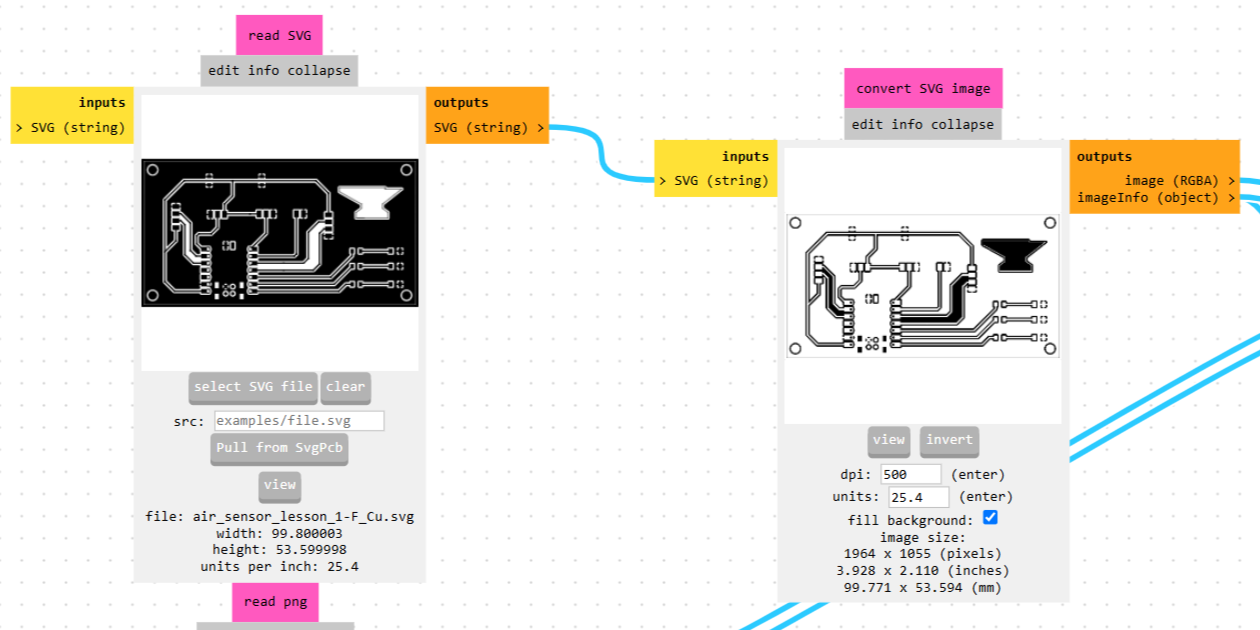
Task: Click the pink "read SVG" module title
Action: (x=279, y=35)
